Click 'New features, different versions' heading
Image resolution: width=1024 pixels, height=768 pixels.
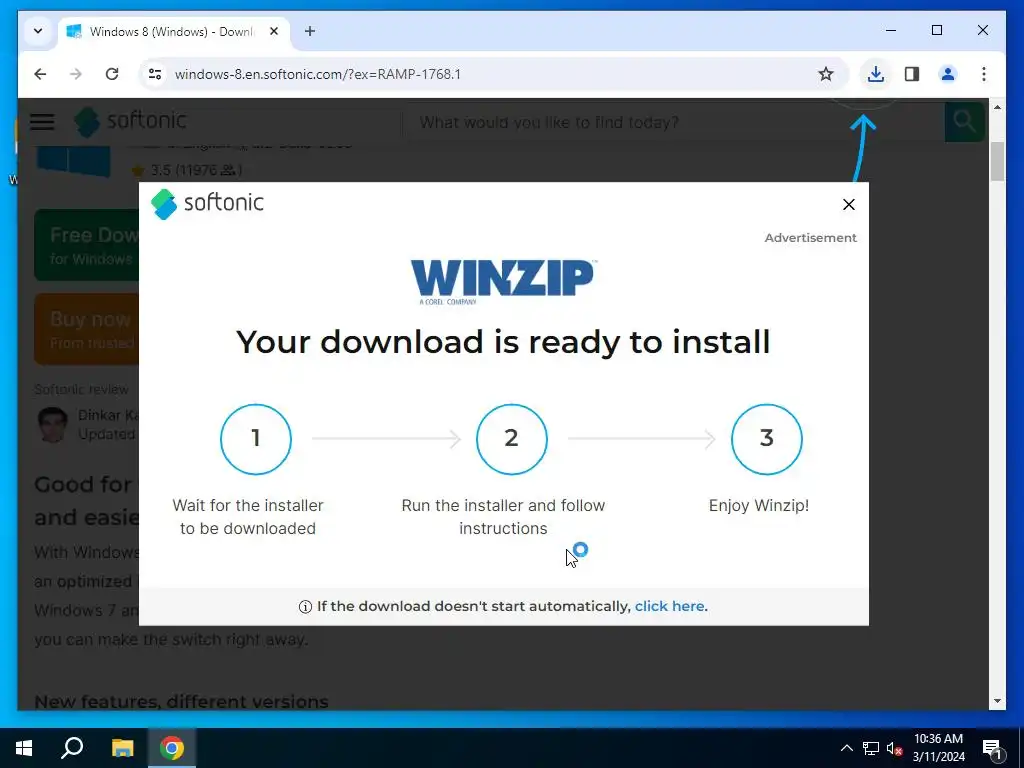click(x=182, y=701)
